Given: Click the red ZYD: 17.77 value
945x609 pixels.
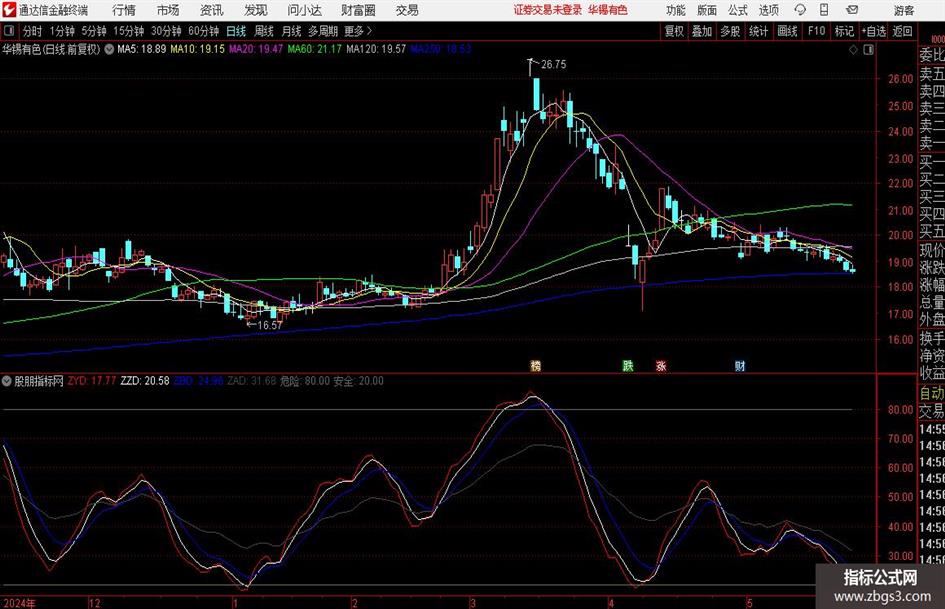Looking at the screenshot, I should pyautogui.click(x=92, y=380).
